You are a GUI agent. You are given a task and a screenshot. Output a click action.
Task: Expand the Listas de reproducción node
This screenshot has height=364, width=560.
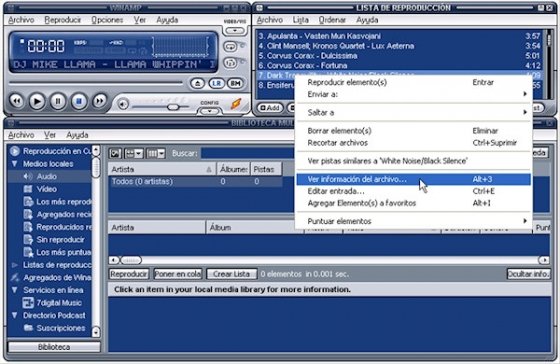coord(15,265)
